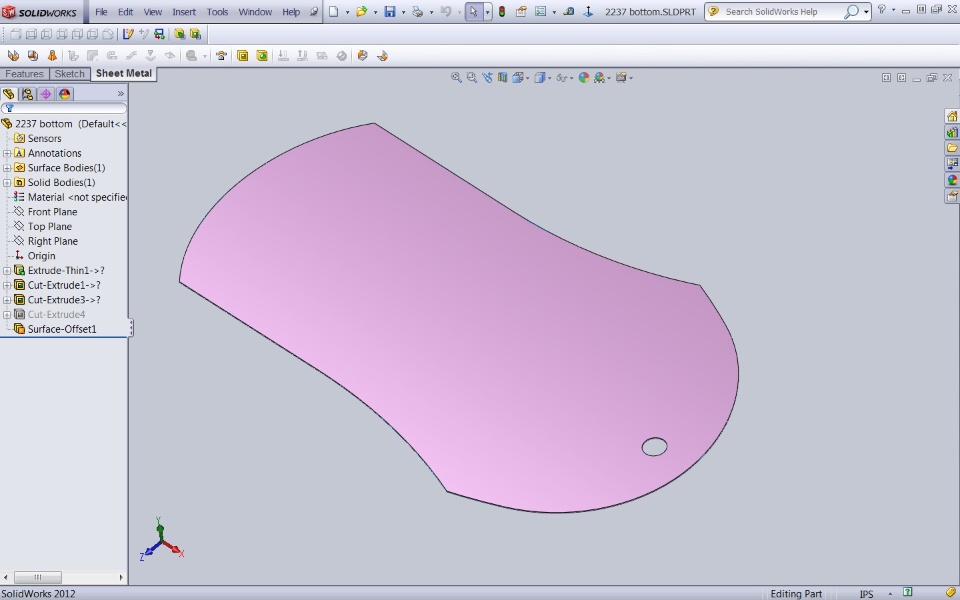The width and height of the screenshot is (960, 600).
Task: Open SolidWorks Resources home icon in task pane
Action: [952, 116]
